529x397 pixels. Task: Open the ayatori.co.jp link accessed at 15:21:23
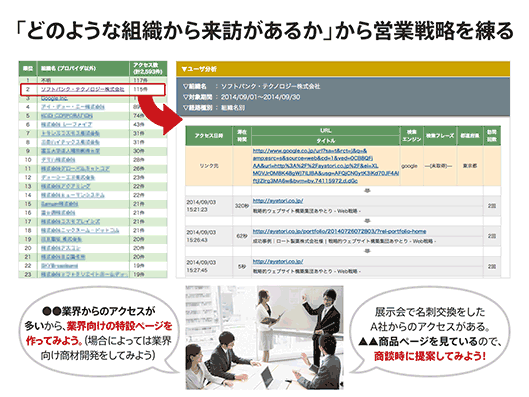(278, 201)
